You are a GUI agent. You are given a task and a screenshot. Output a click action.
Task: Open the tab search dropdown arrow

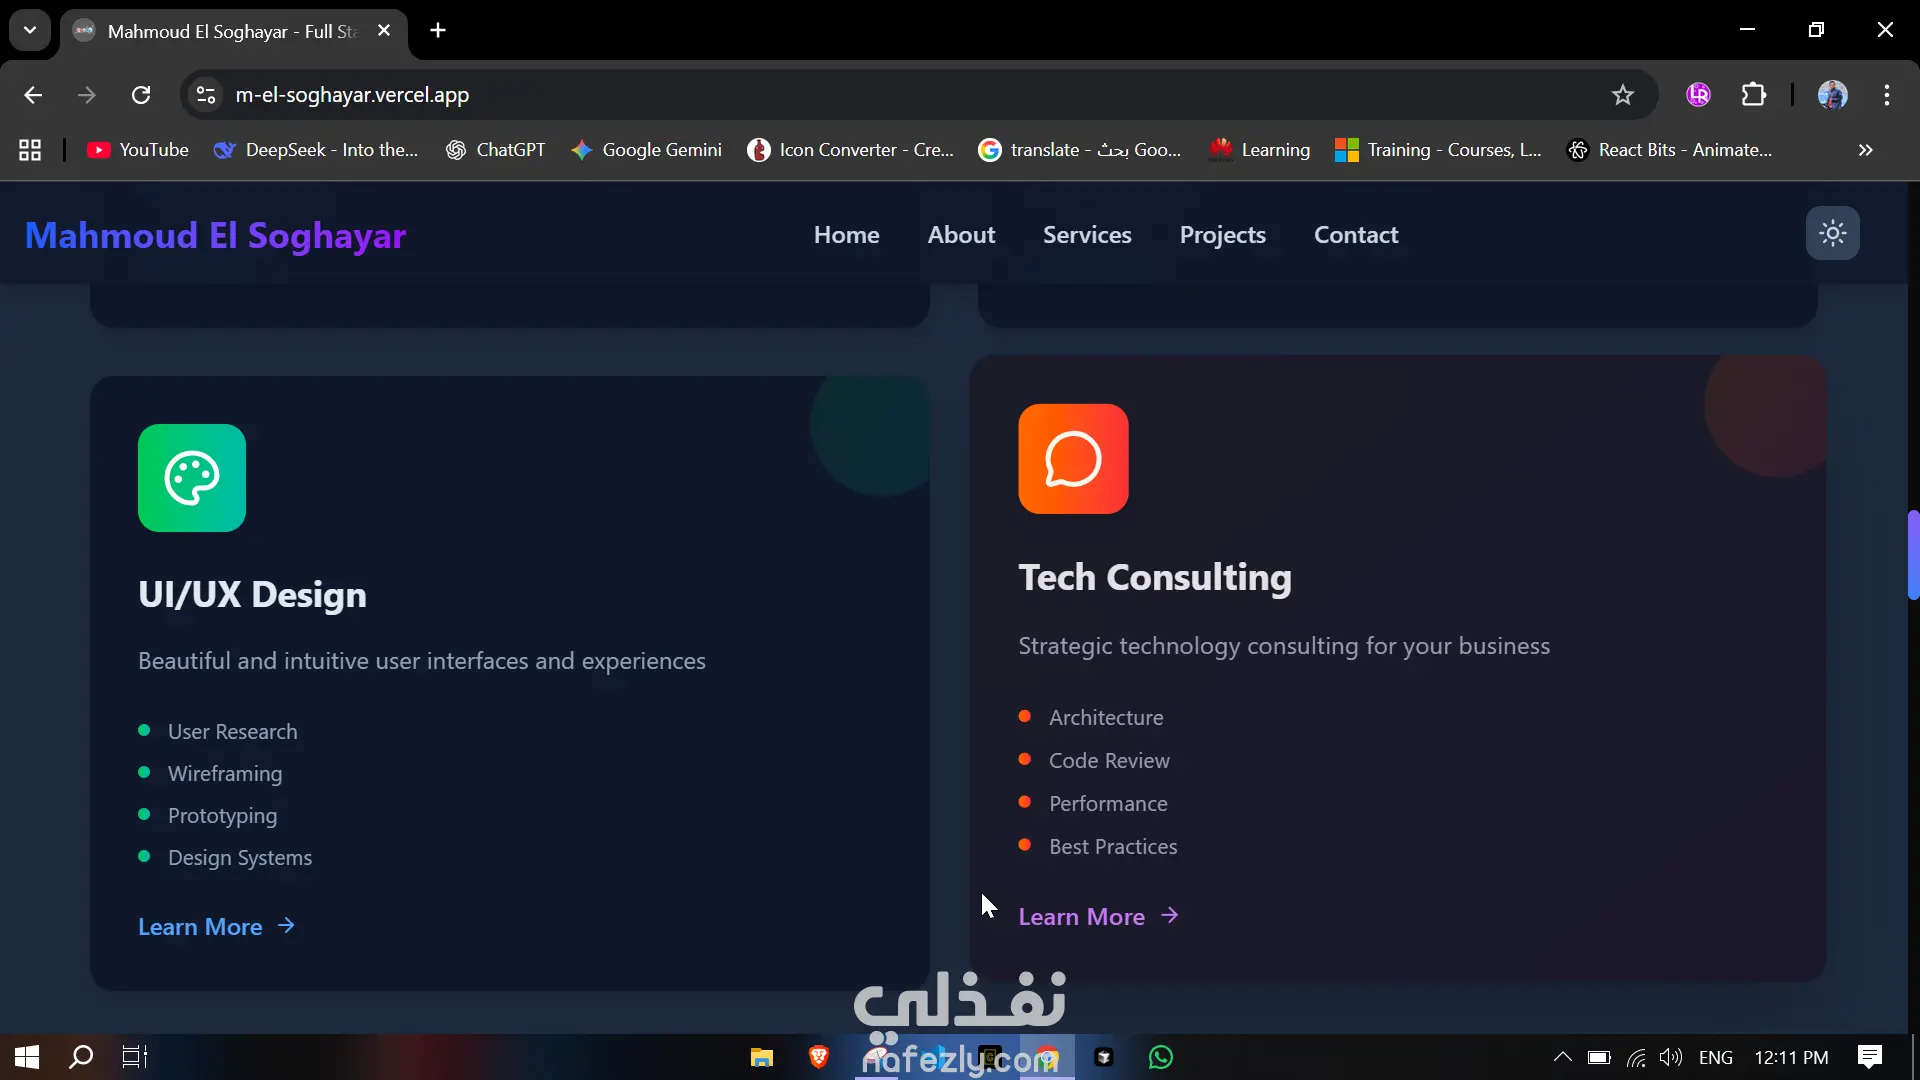30,30
